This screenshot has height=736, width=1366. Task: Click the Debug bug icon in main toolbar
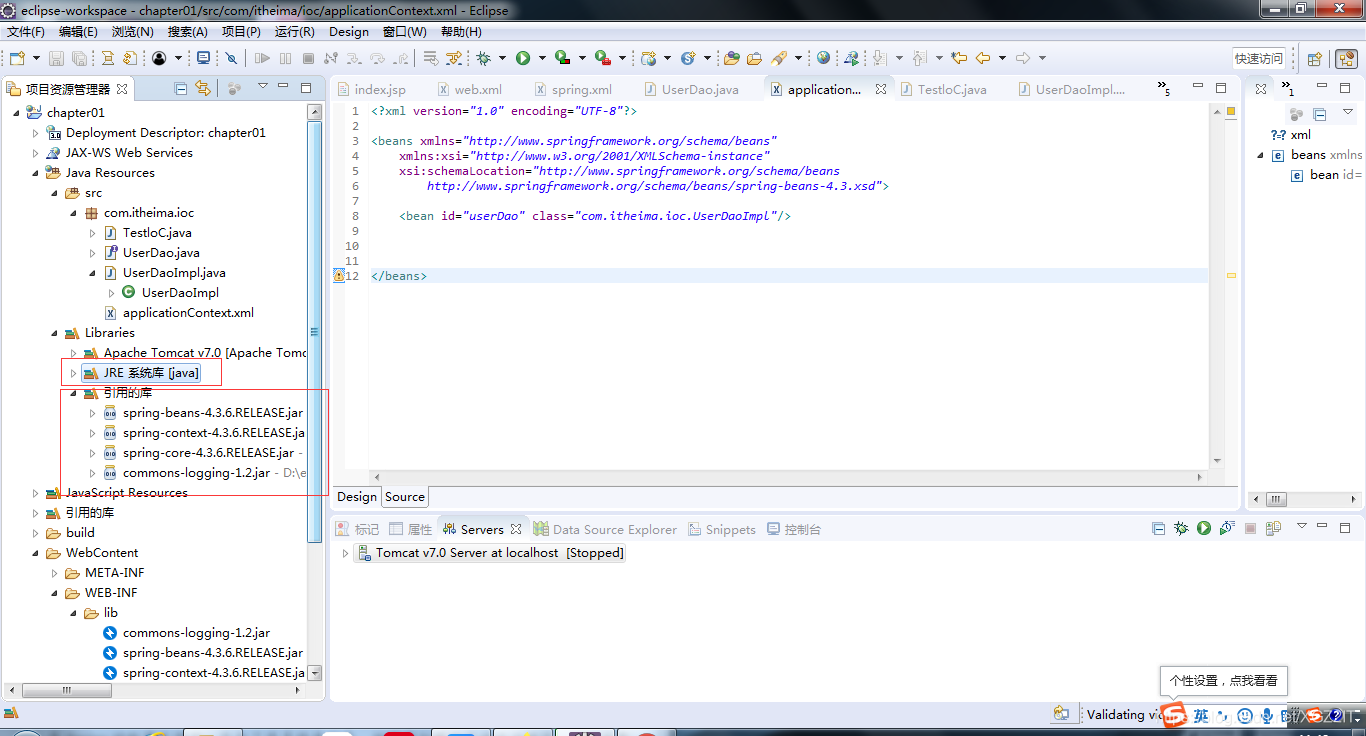coord(483,58)
